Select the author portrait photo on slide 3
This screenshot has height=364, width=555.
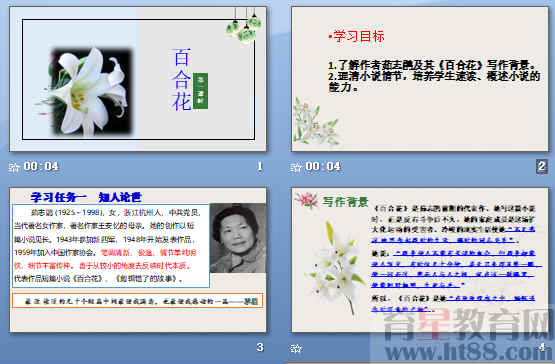pos(238,238)
